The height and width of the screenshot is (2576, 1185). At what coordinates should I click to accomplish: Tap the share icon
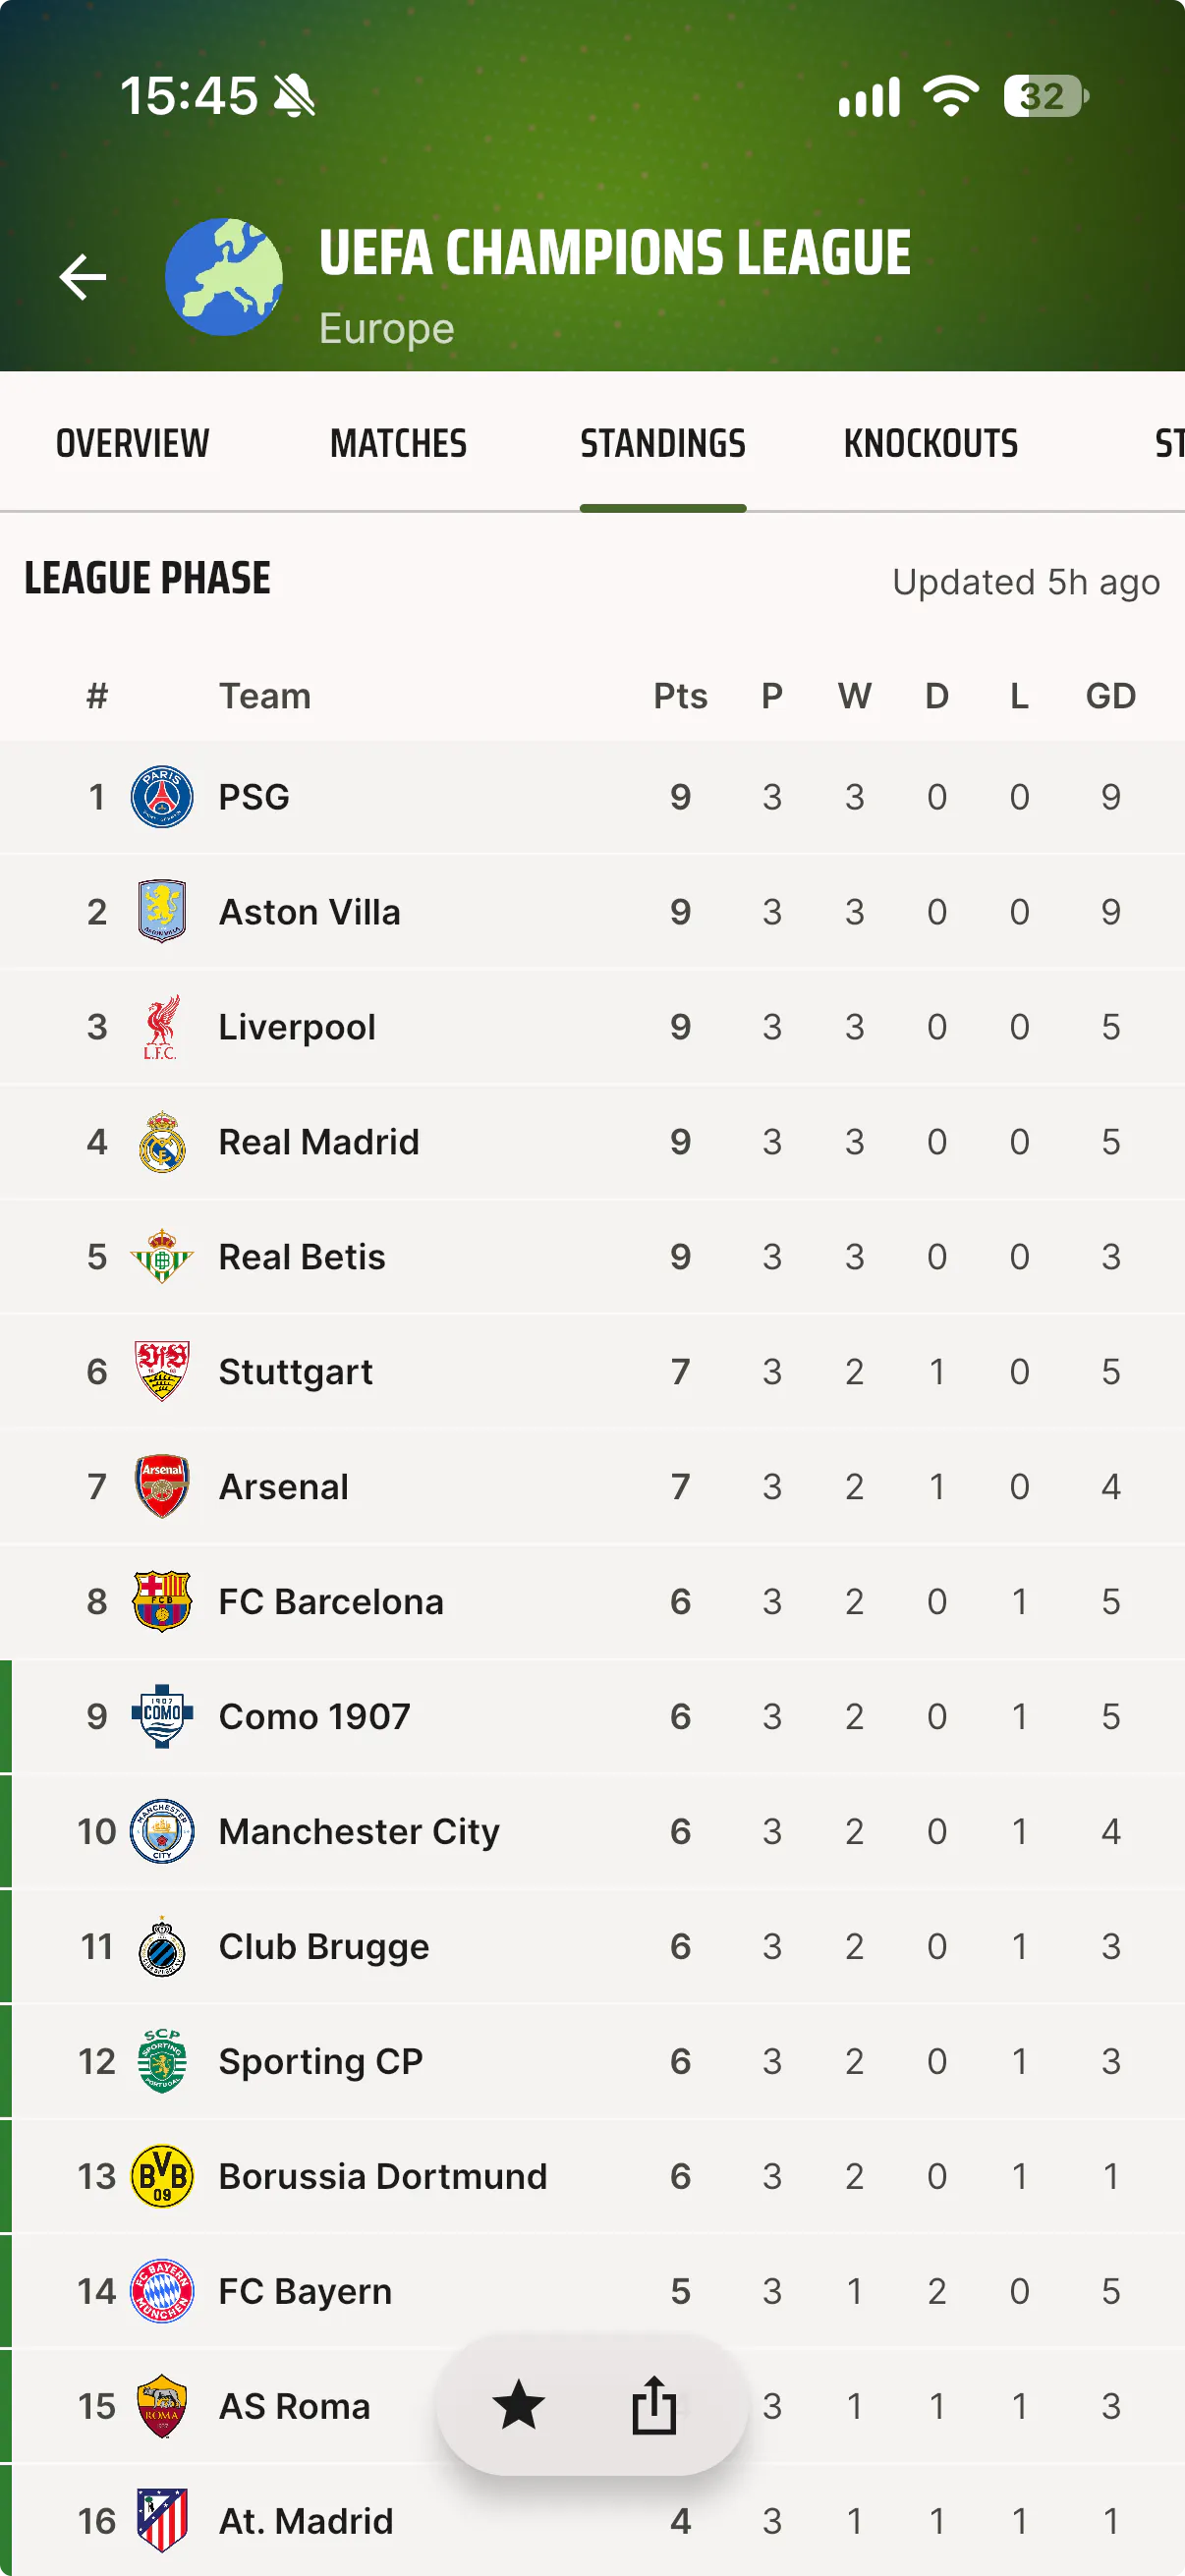(655, 2405)
